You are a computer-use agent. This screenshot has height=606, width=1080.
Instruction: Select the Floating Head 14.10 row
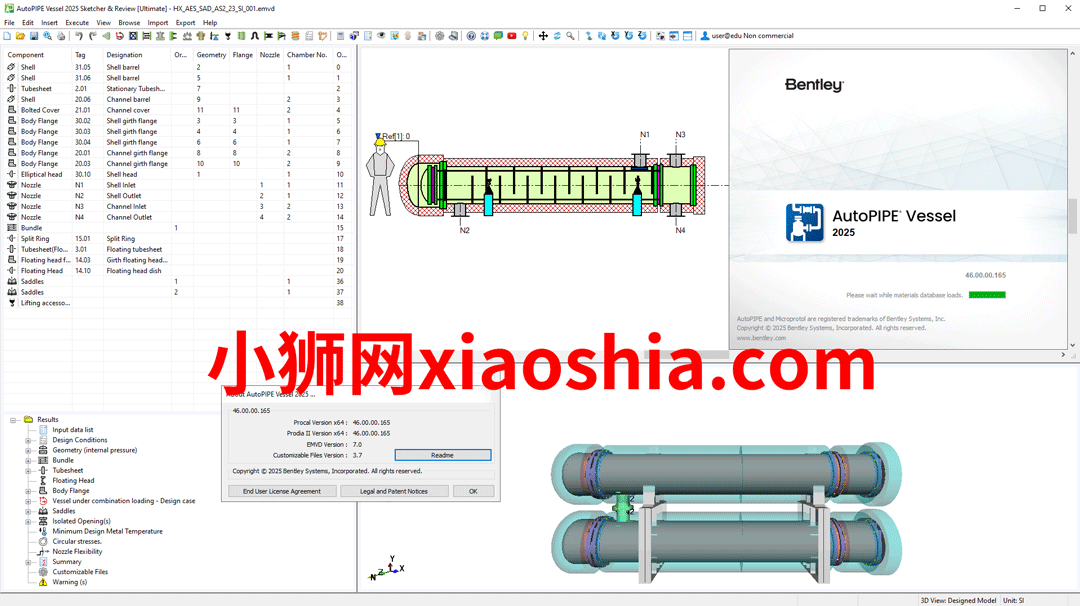pyautogui.click(x=176, y=271)
